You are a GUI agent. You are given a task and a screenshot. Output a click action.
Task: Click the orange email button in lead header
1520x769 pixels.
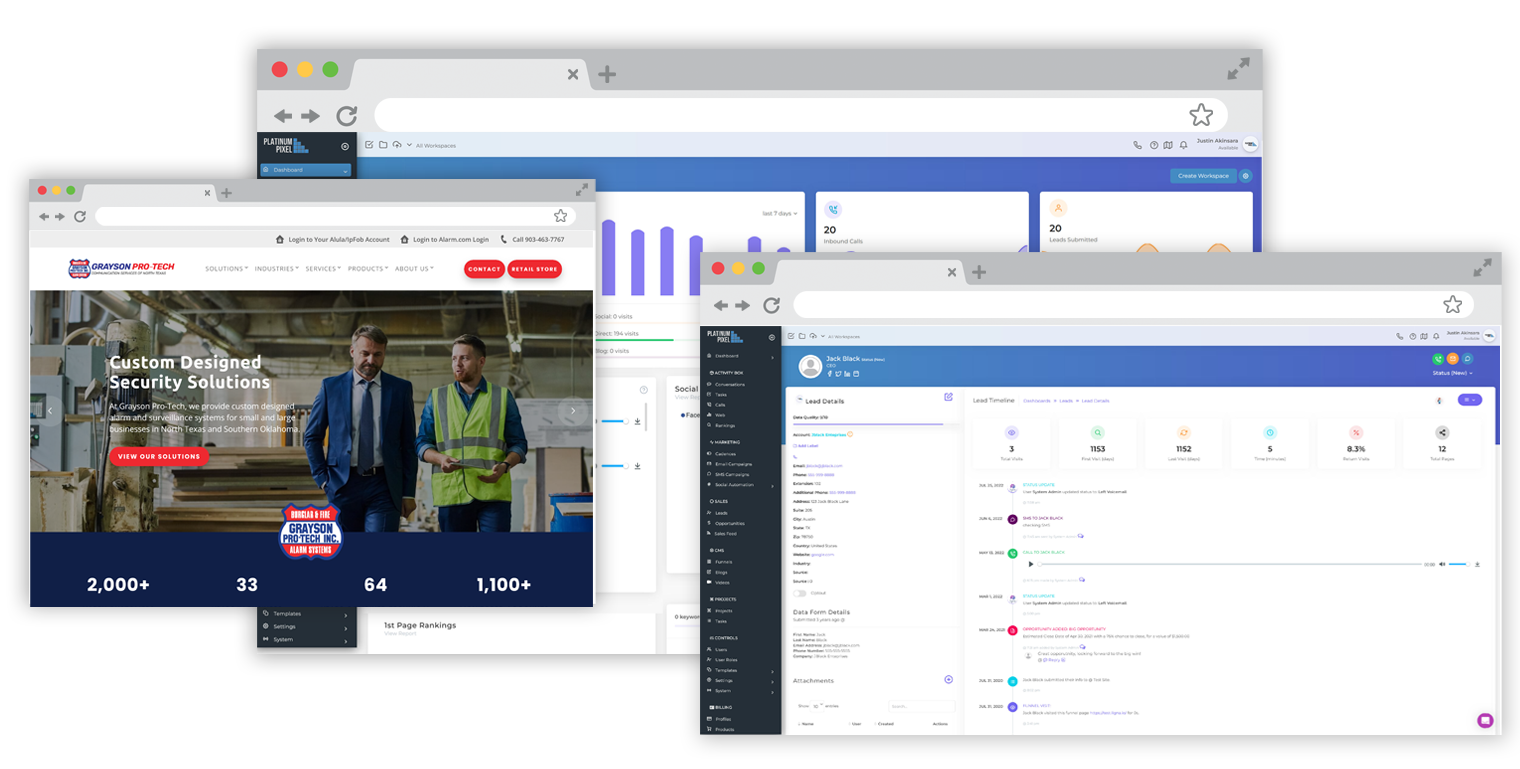click(1452, 358)
